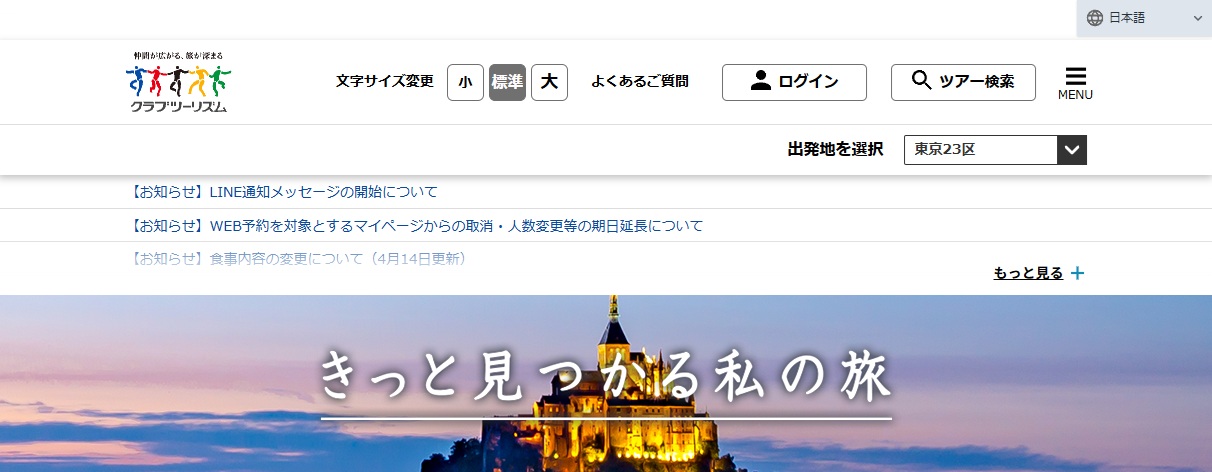Image resolution: width=1212 pixels, height=472 pixels.
Task: Click the globe language icon
Action: 1095,18
